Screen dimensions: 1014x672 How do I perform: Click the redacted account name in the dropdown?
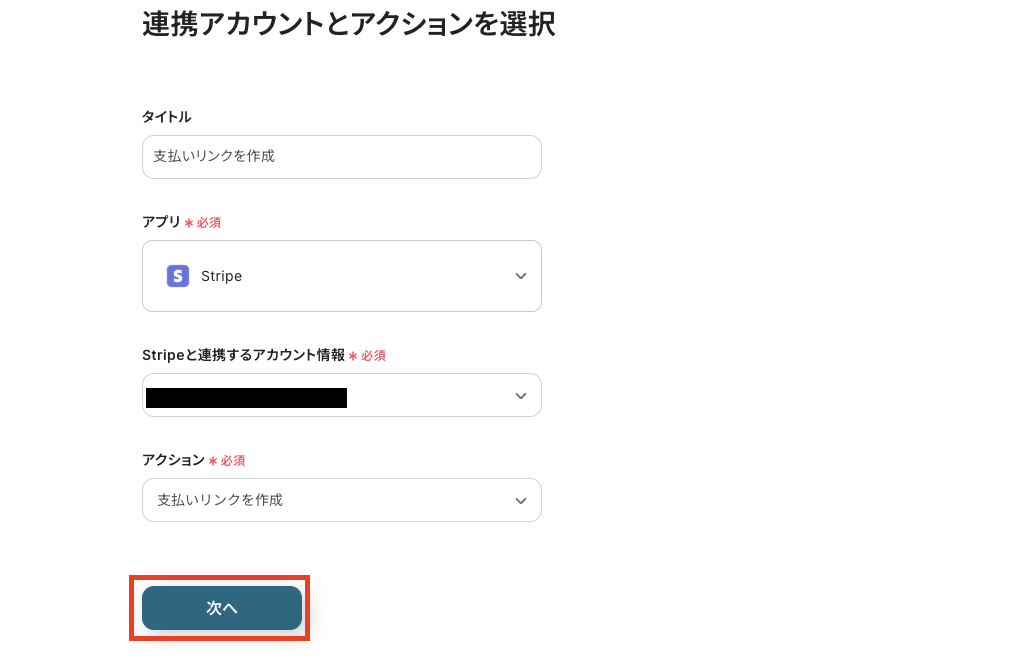coord(246,397)
